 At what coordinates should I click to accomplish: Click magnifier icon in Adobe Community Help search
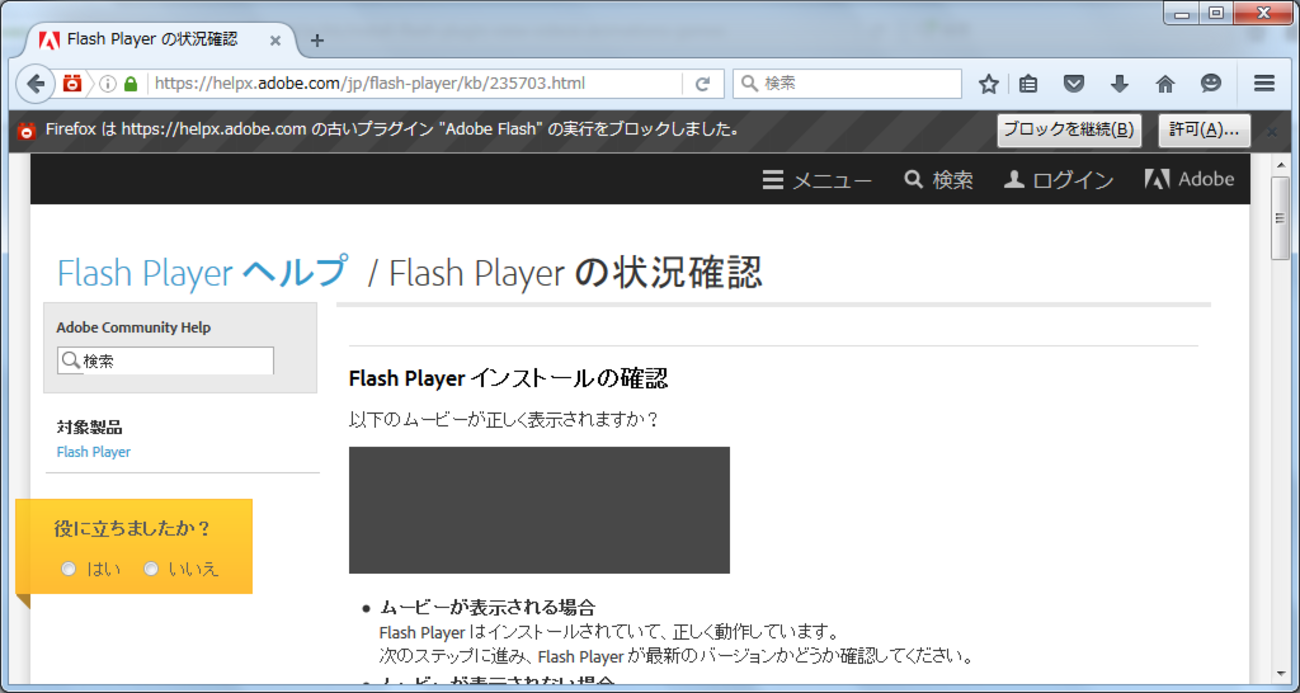[70, 360]
